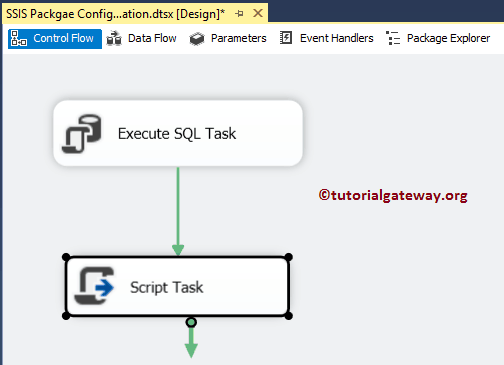Switch to the Control Flow tab

pyautogui.click(x=55, y=39)
